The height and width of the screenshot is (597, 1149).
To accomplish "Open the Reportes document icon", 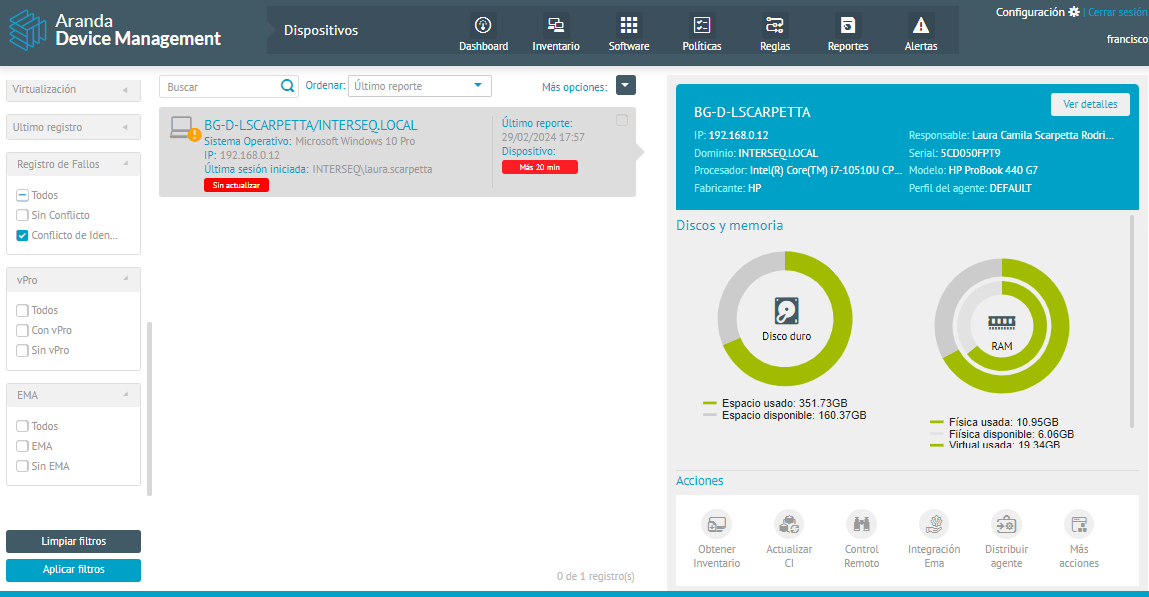I will (x=848, y=25).
